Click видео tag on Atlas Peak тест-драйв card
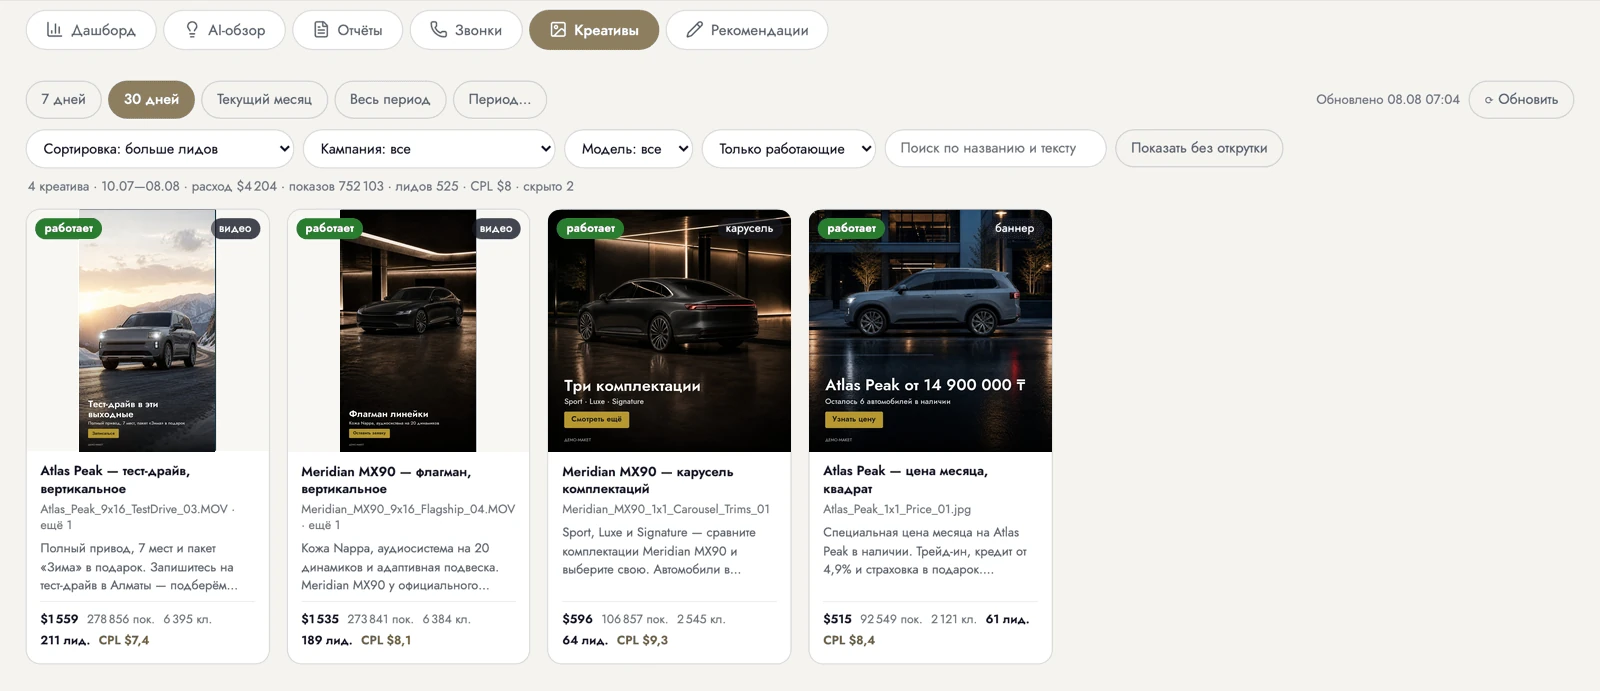The width and height of the screenshot is (1600, 691). point(236,228)
